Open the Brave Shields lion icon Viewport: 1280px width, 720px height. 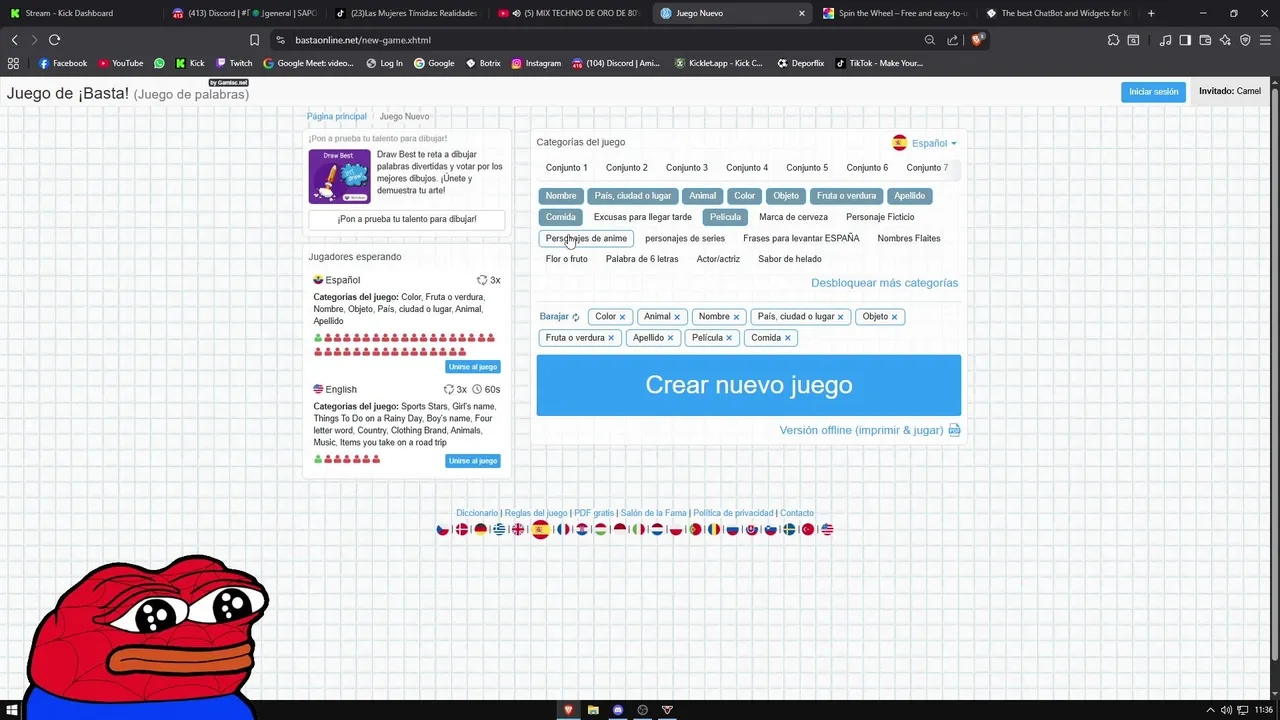coord(978,40)
